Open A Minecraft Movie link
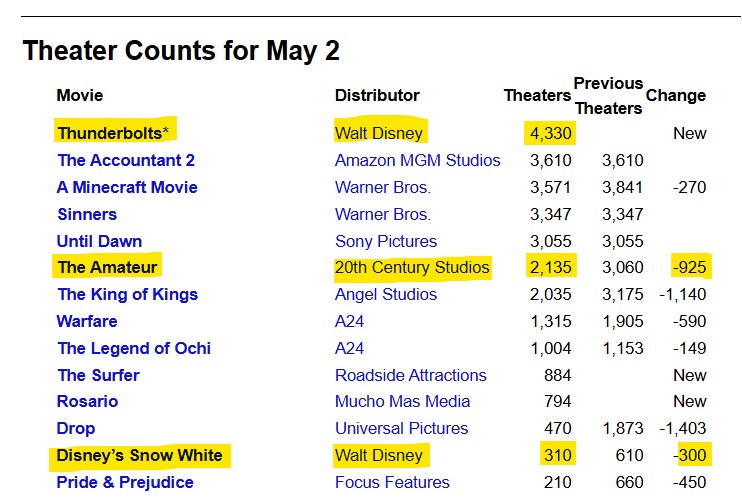 pyautogui.click(x=127, y=187)
